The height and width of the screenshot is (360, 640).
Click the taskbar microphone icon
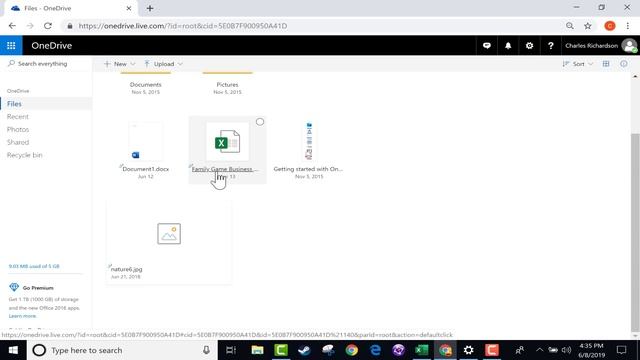tap(207, 350)
